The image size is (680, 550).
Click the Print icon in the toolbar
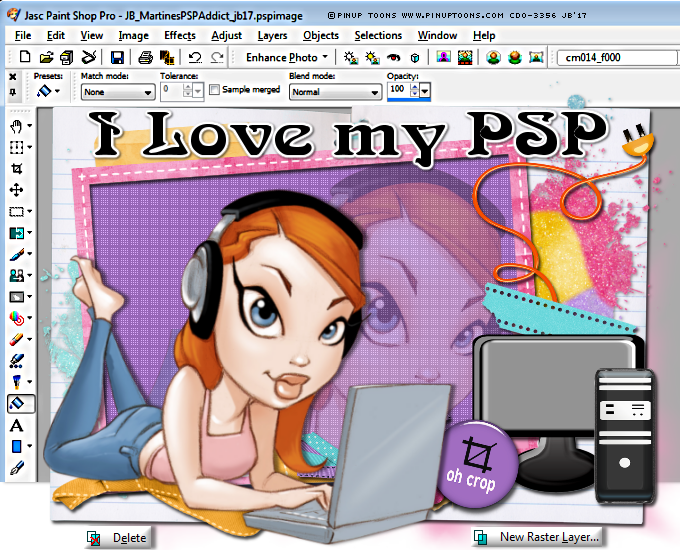pos(145,58)
